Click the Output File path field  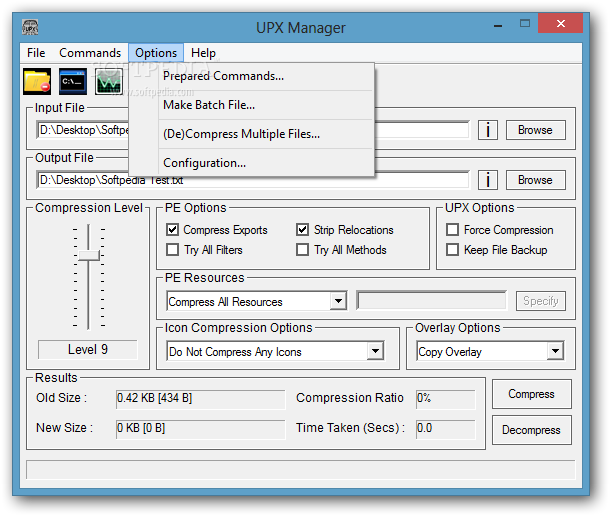coord(253,180)
